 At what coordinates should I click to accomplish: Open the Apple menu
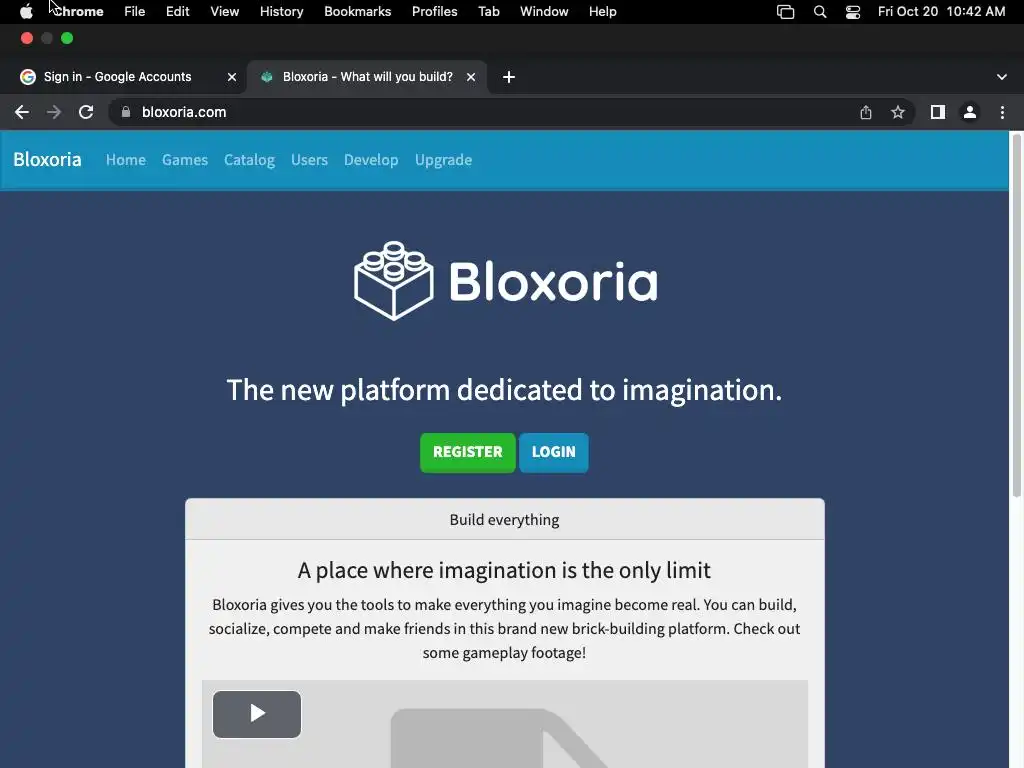coord(26,12)
